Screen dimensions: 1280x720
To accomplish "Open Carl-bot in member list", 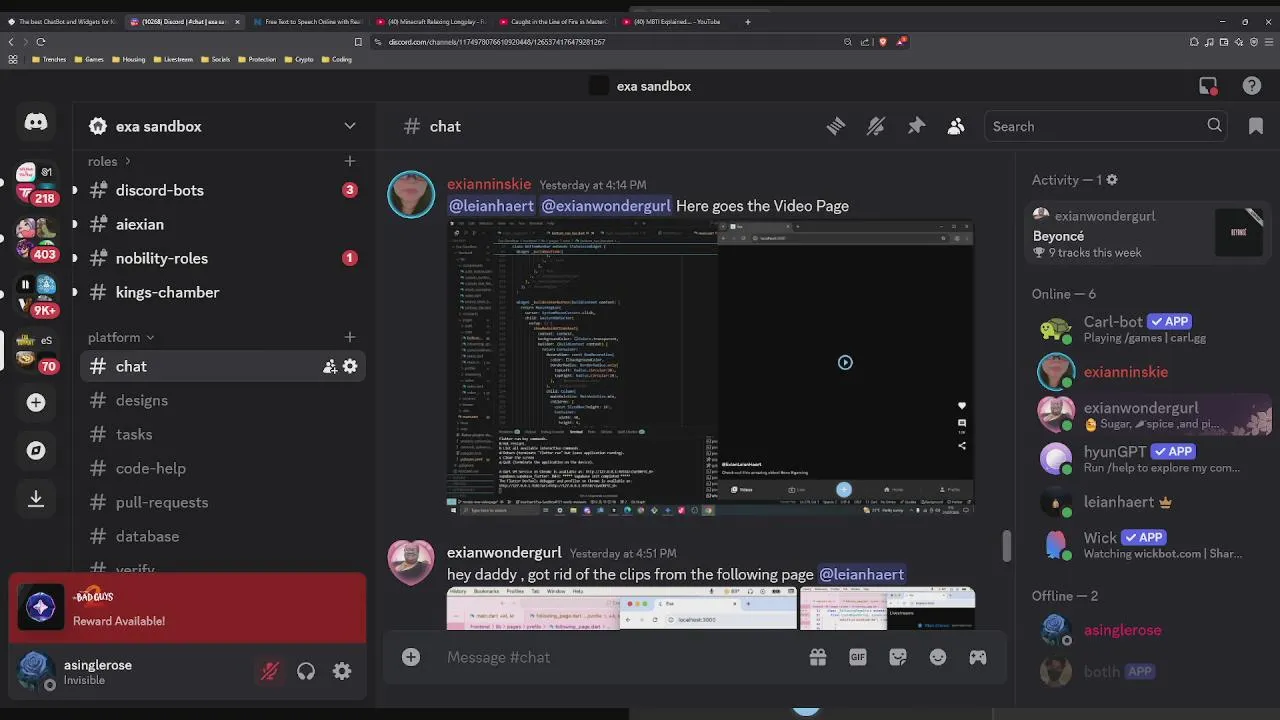I will (1145, 329).
